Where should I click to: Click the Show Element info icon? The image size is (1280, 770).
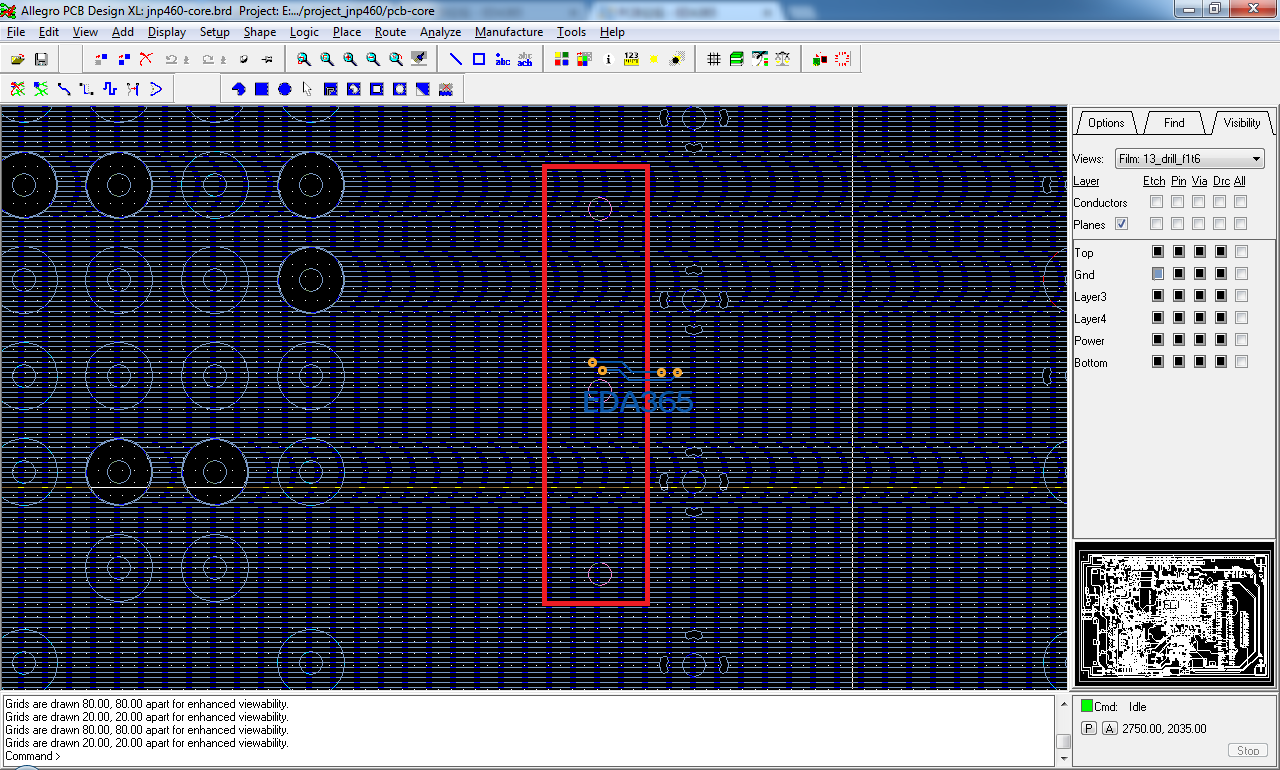point(608,60)
